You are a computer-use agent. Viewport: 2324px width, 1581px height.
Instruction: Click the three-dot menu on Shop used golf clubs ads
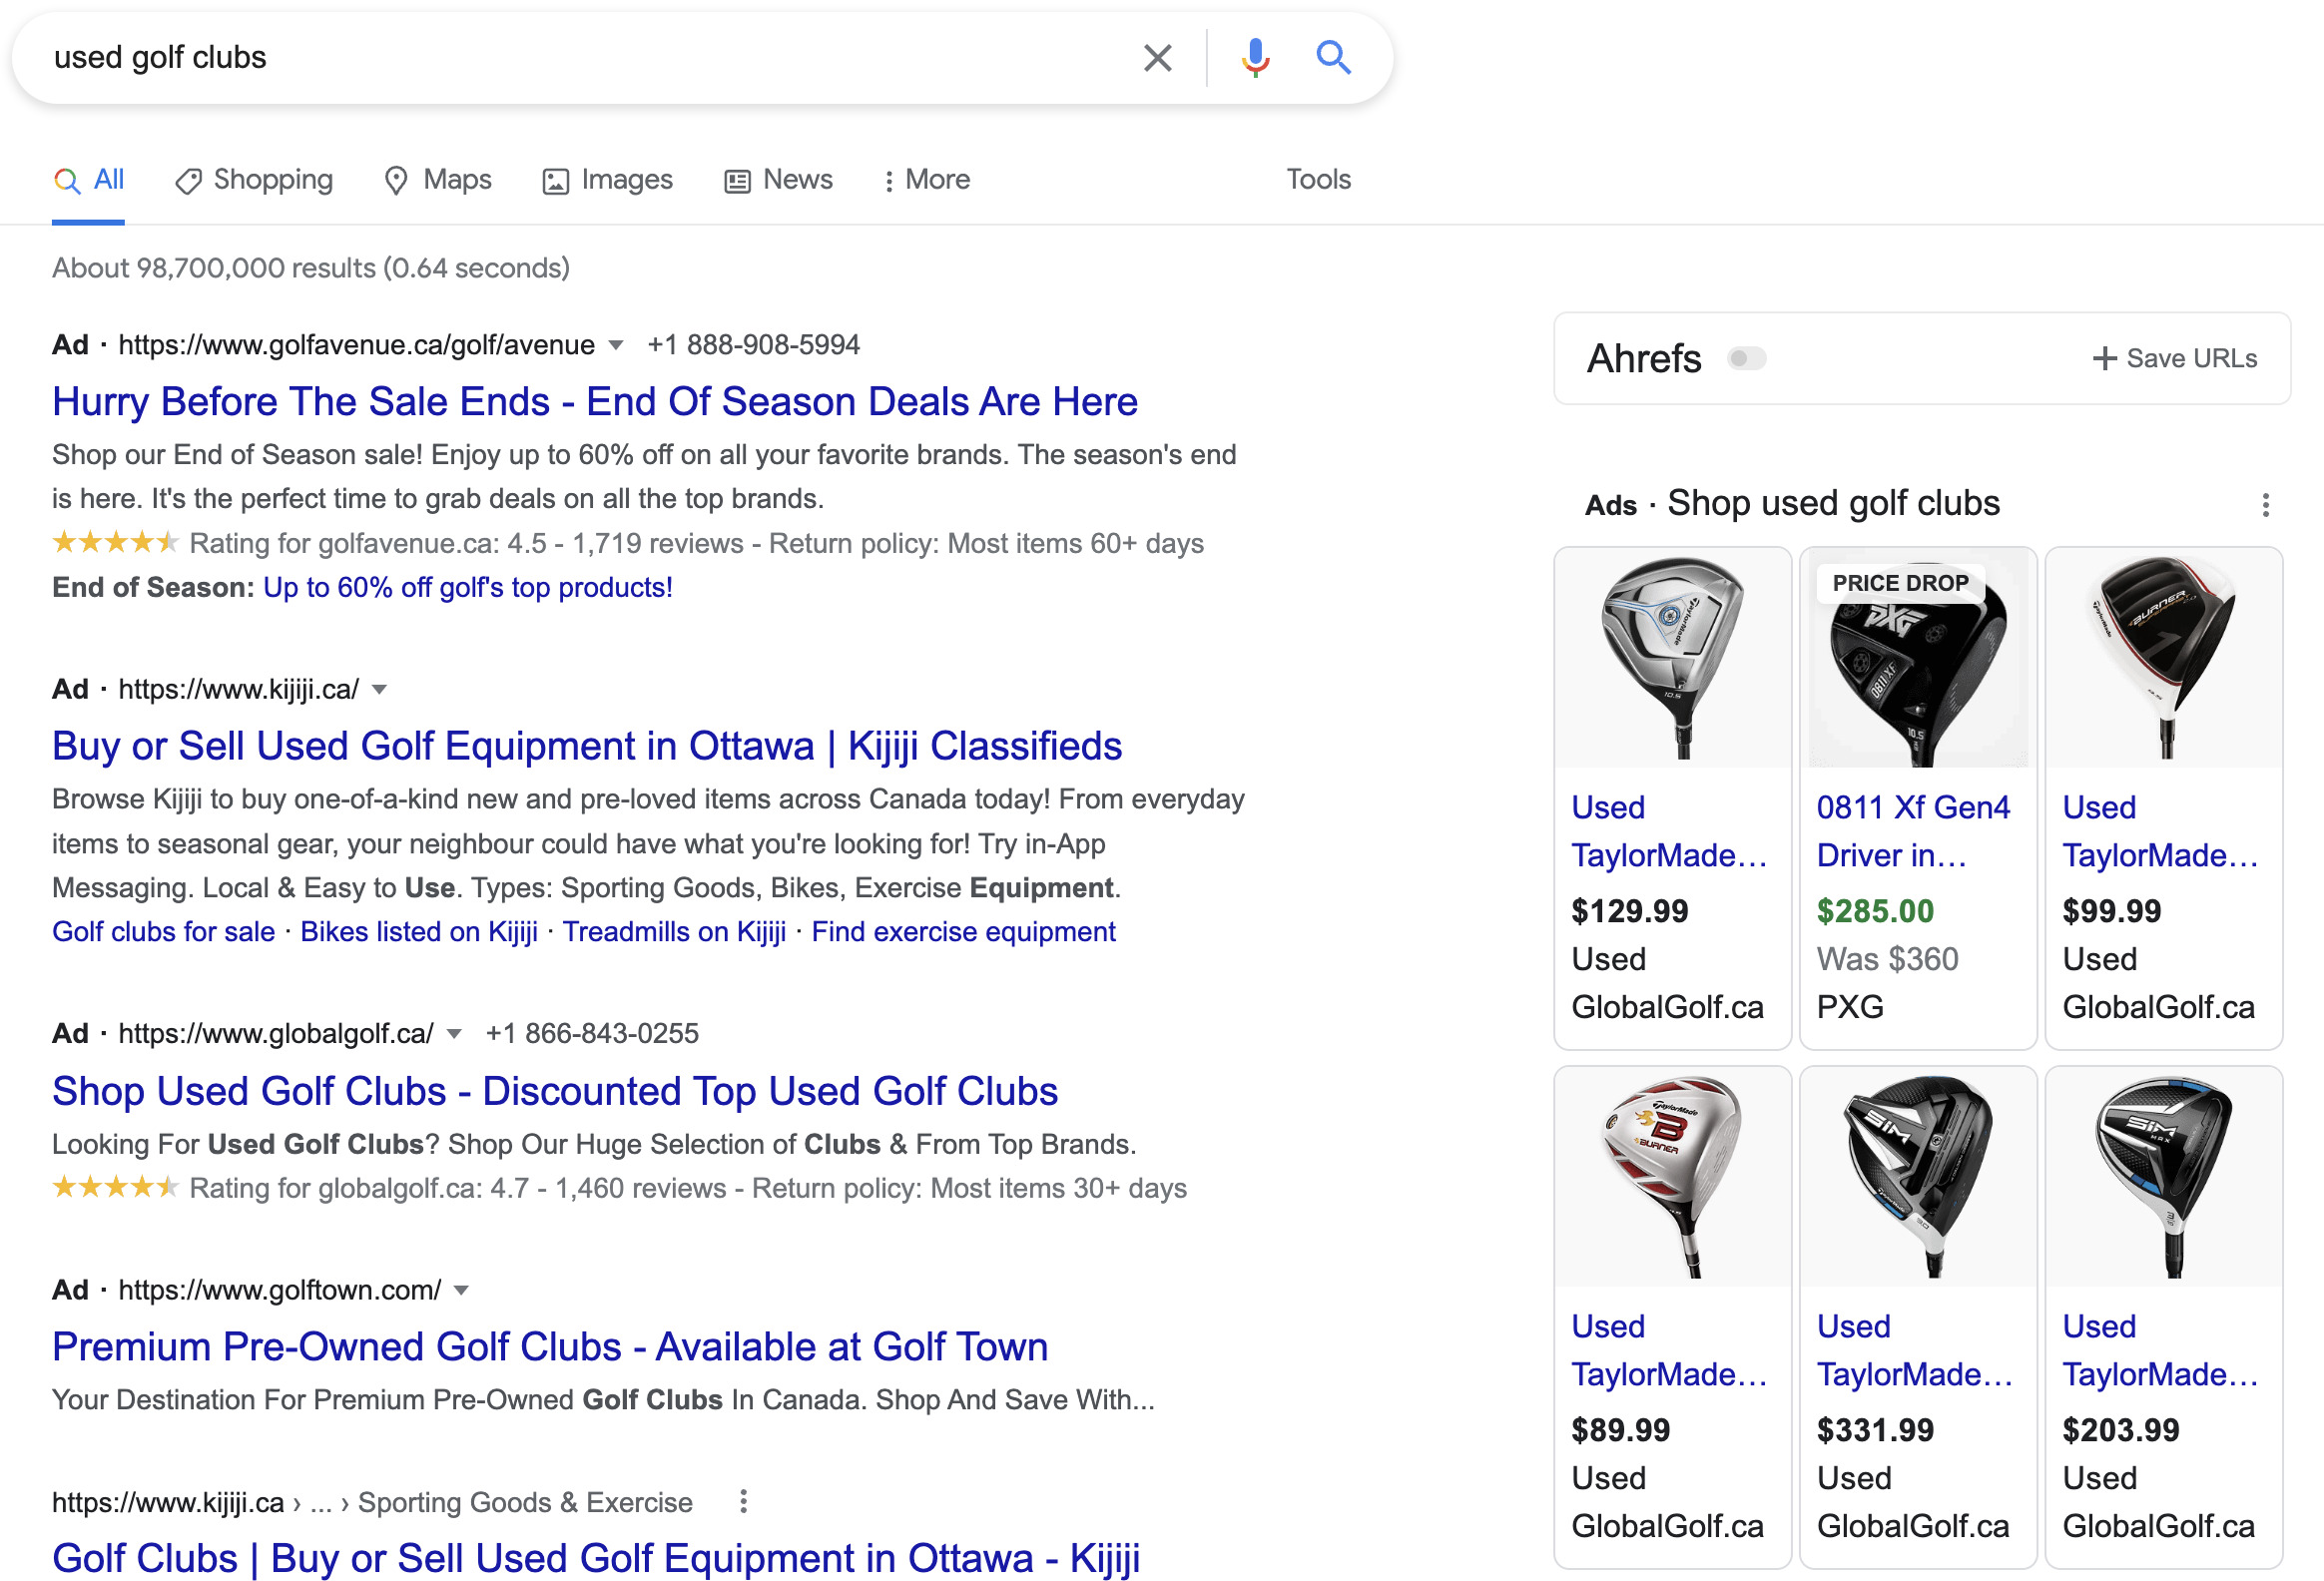[2266, 506]
